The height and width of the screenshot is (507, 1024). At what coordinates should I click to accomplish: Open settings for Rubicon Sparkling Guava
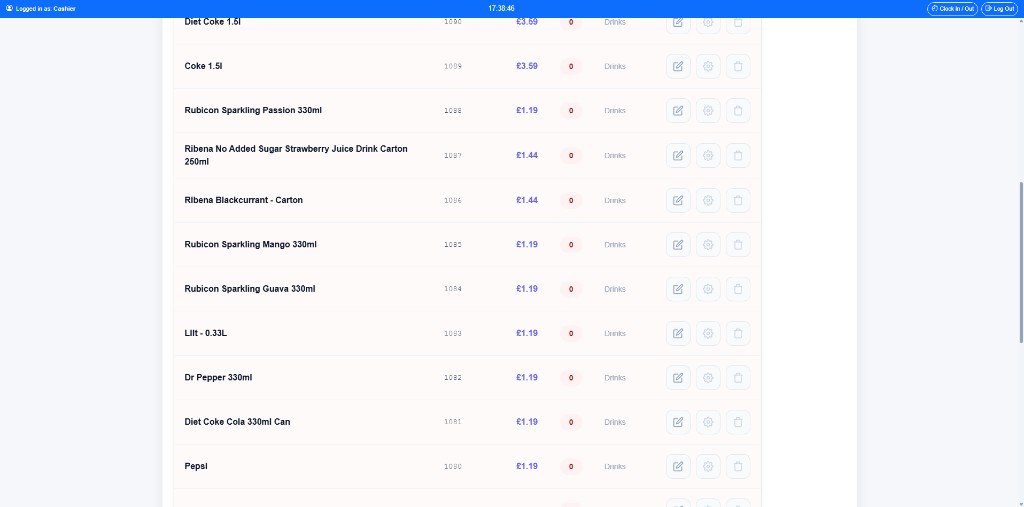(708, 289)
